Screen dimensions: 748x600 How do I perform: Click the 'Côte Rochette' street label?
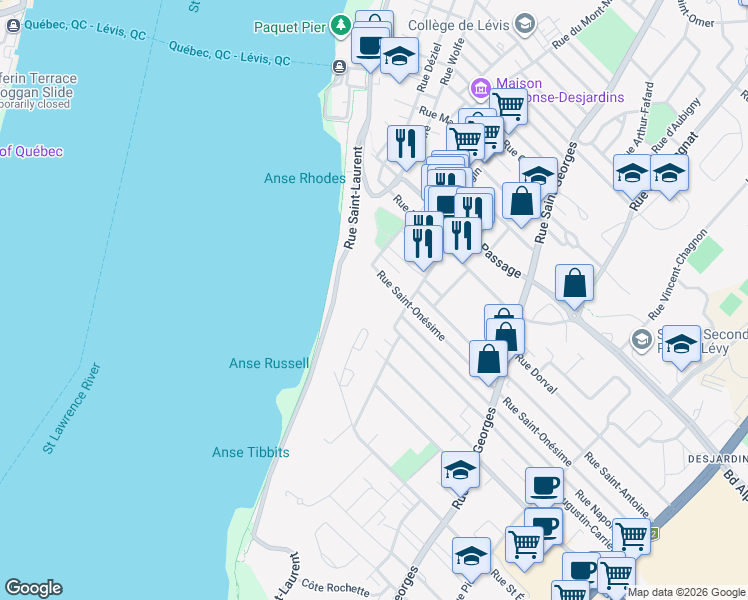[335, 588]
